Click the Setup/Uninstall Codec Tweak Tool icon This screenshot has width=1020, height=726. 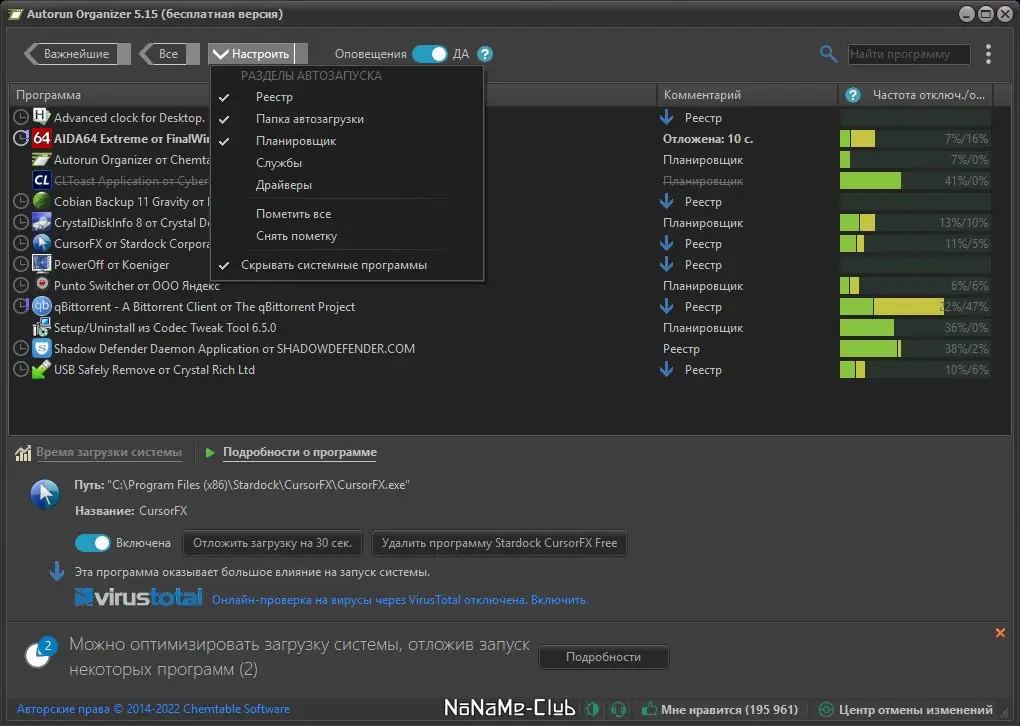click(x=42, y=327)
